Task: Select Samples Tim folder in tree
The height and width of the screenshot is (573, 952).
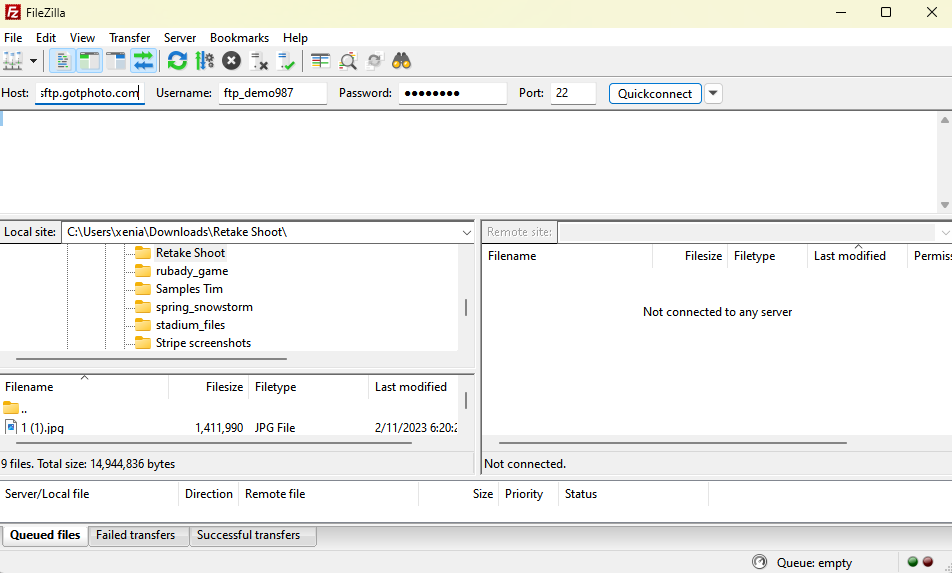Action: click(189, 289)
